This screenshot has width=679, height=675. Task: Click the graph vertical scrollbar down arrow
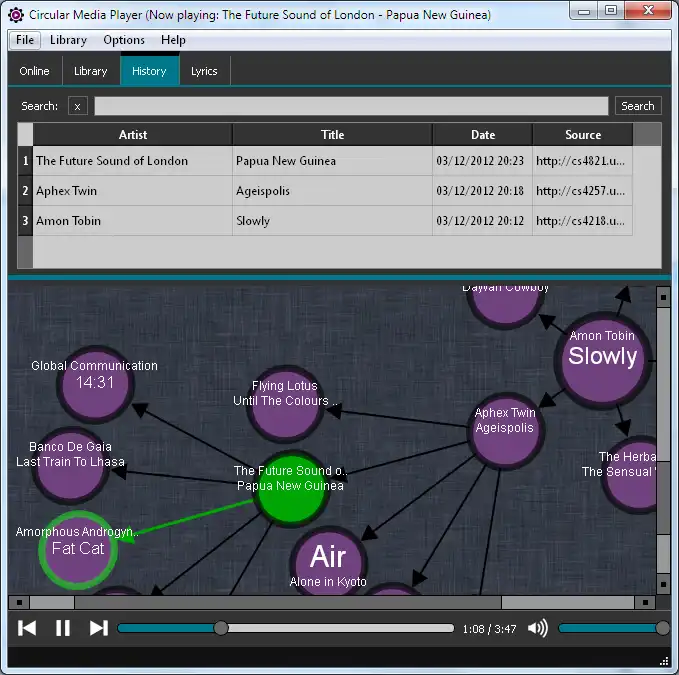coord(663,584)
